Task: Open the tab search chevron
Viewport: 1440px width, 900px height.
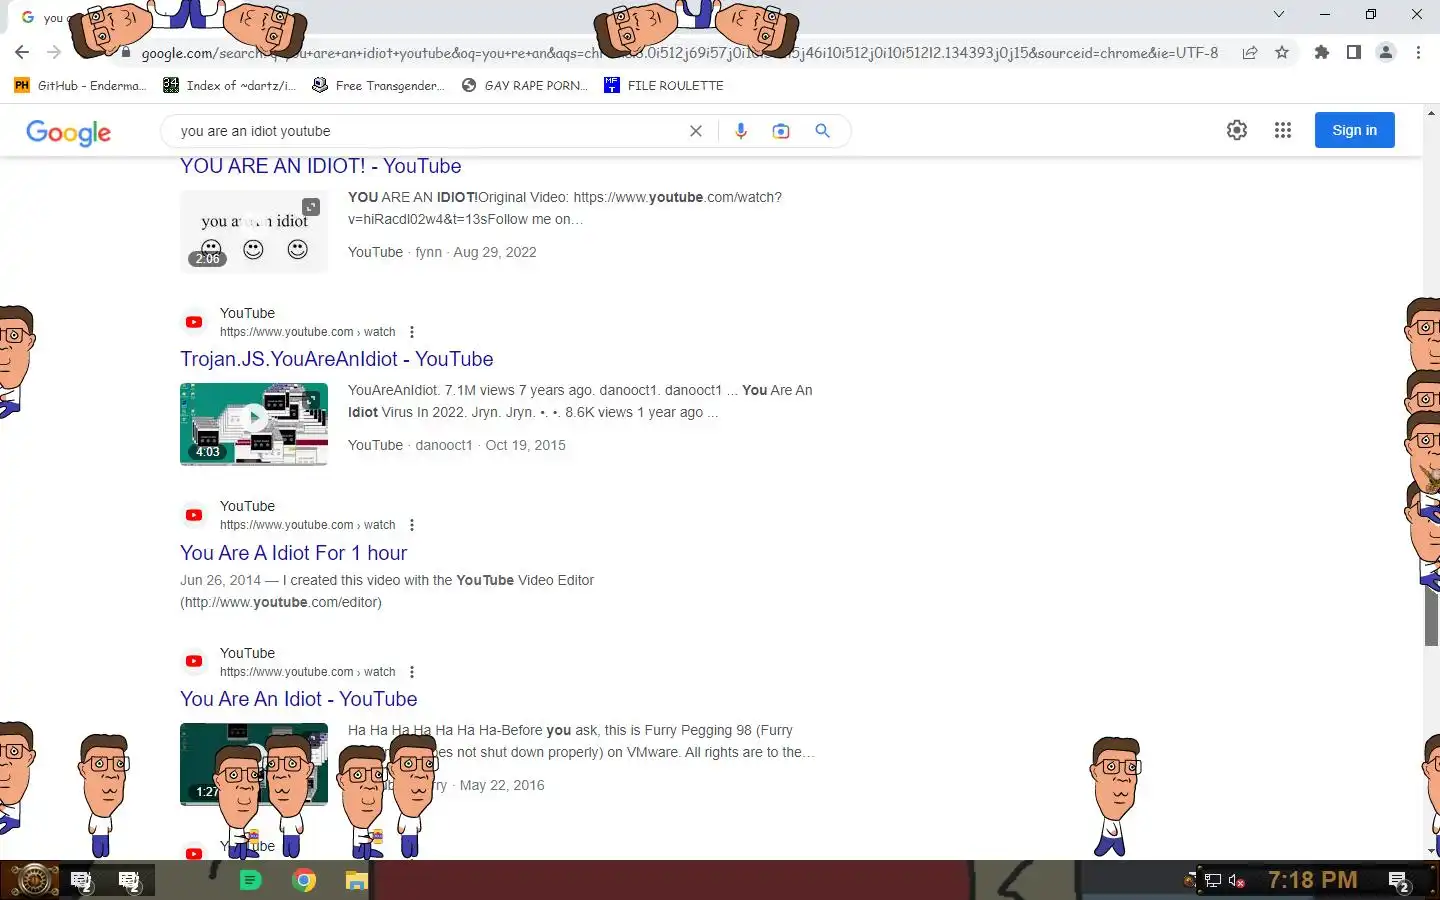Action: [x=1278, y=14]
